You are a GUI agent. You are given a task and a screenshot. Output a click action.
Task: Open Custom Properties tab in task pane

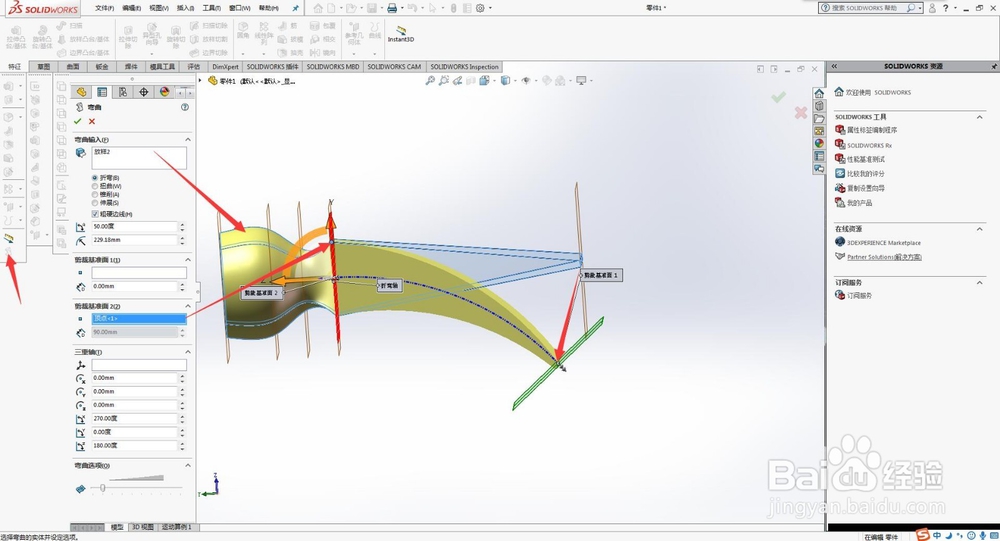click(x=819, y=156)
